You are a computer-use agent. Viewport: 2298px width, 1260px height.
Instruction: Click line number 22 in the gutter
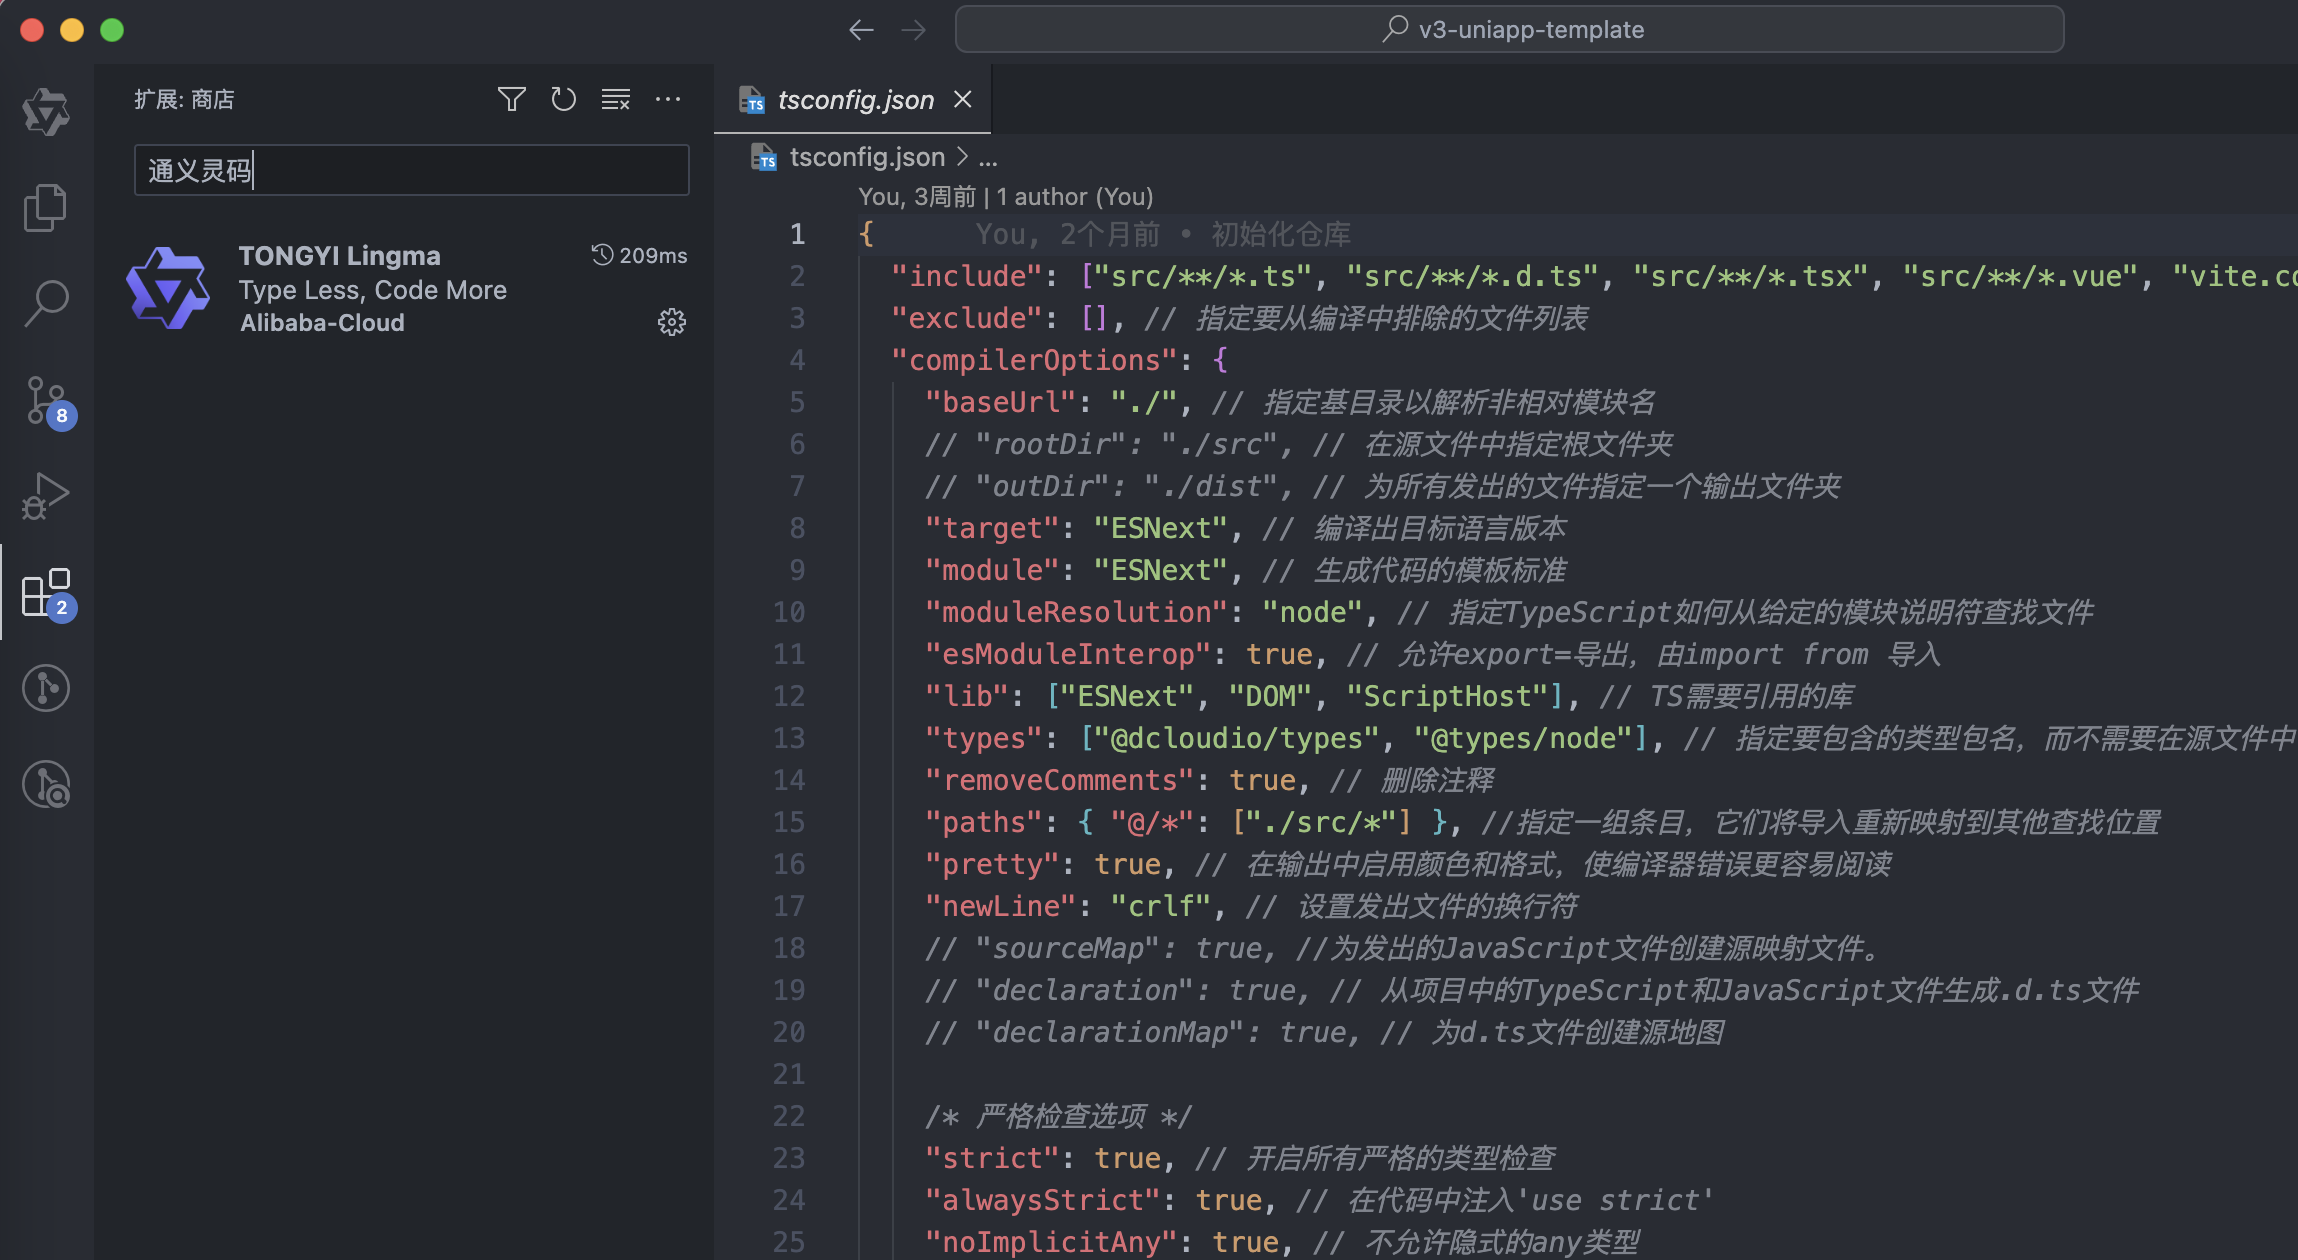click(x=789, y=1116)
